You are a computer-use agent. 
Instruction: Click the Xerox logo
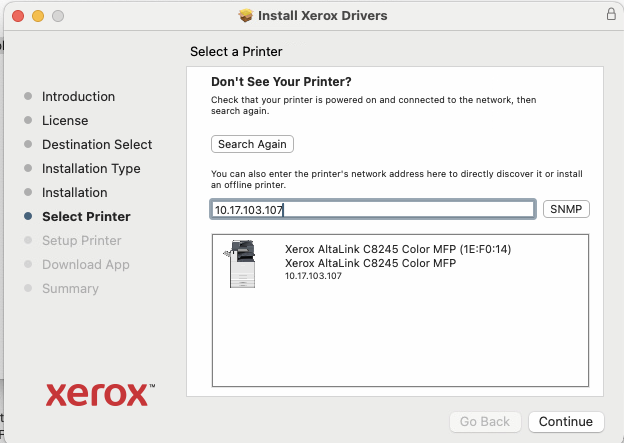(x=100, y=394)
